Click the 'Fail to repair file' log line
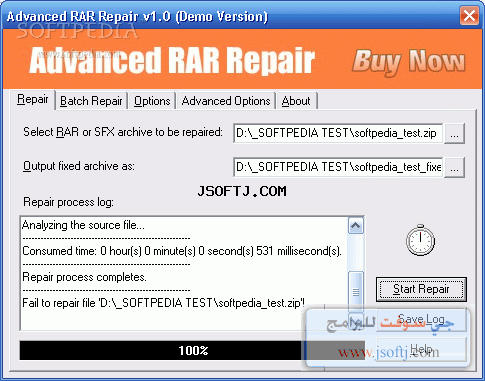485x381 pixels. tap(163, 303)
